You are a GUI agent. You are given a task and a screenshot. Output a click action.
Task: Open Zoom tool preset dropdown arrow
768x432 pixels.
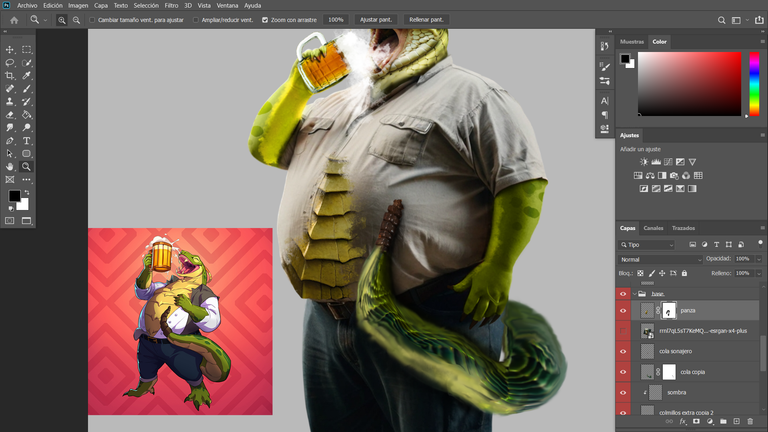tap(45, 21)
